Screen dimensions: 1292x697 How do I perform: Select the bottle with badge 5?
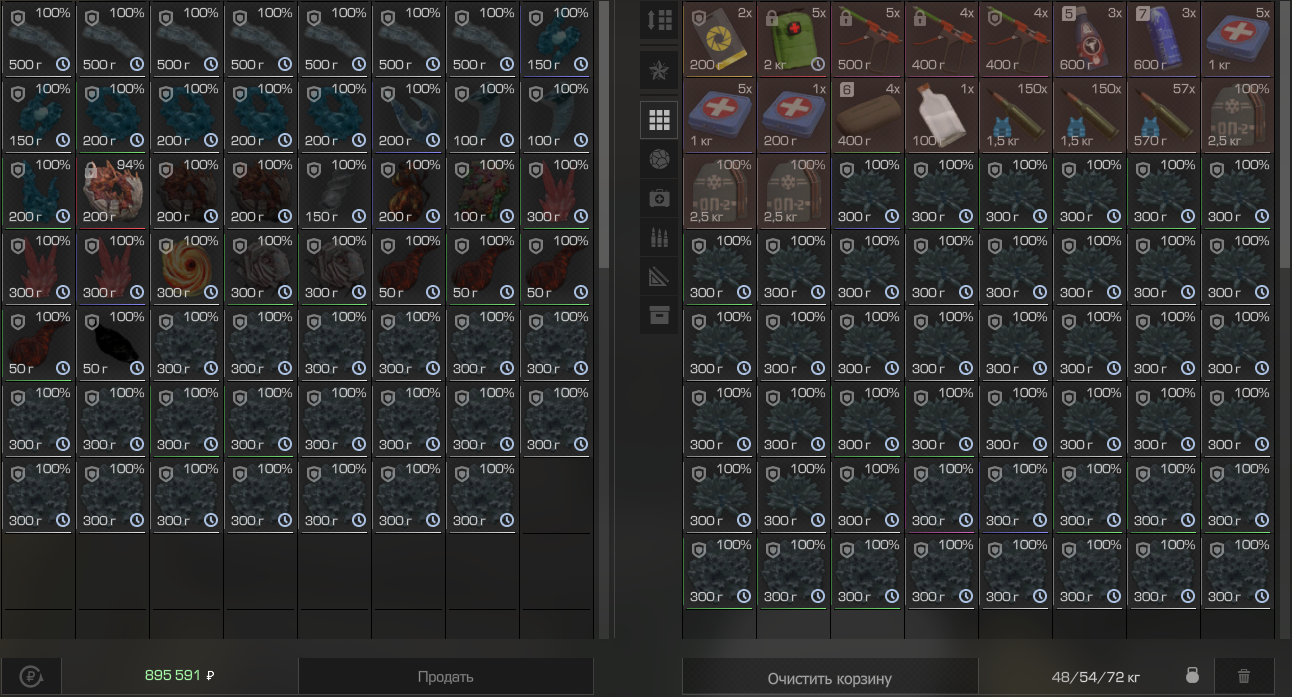pos(1089,39)
